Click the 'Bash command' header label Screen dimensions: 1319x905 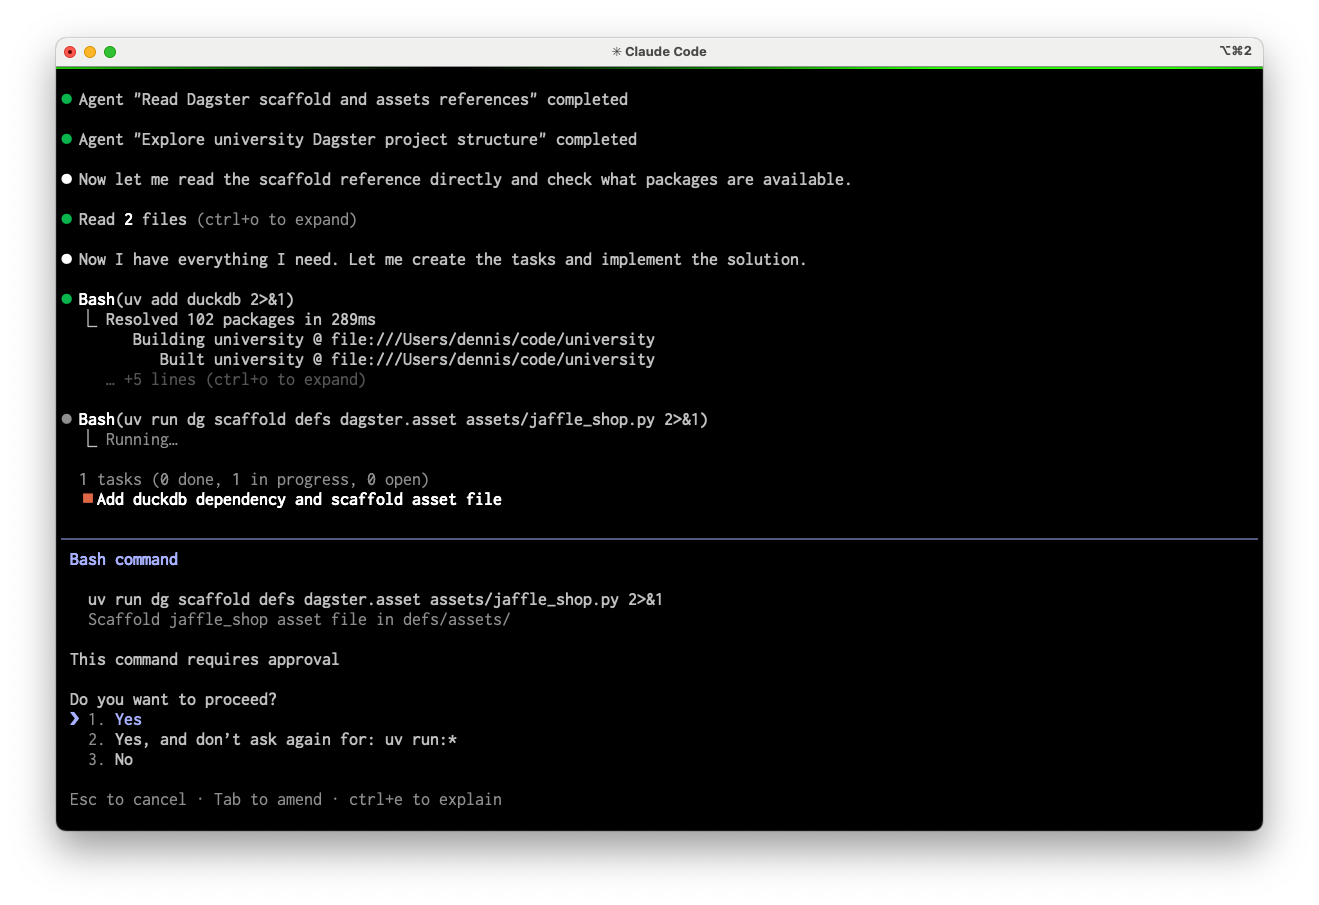pos(124,559)
